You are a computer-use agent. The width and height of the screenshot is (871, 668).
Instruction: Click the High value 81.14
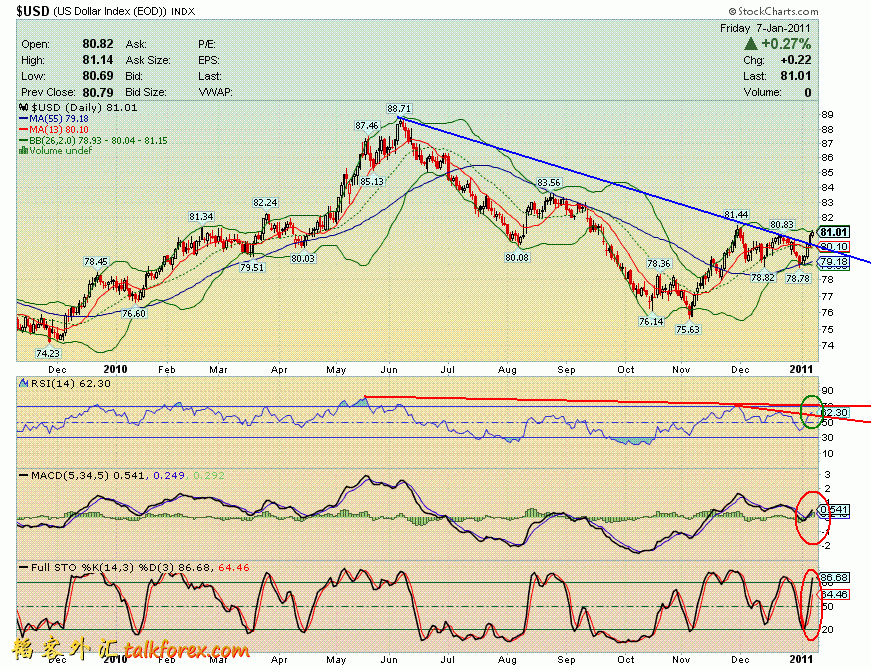tap(98, 60)
